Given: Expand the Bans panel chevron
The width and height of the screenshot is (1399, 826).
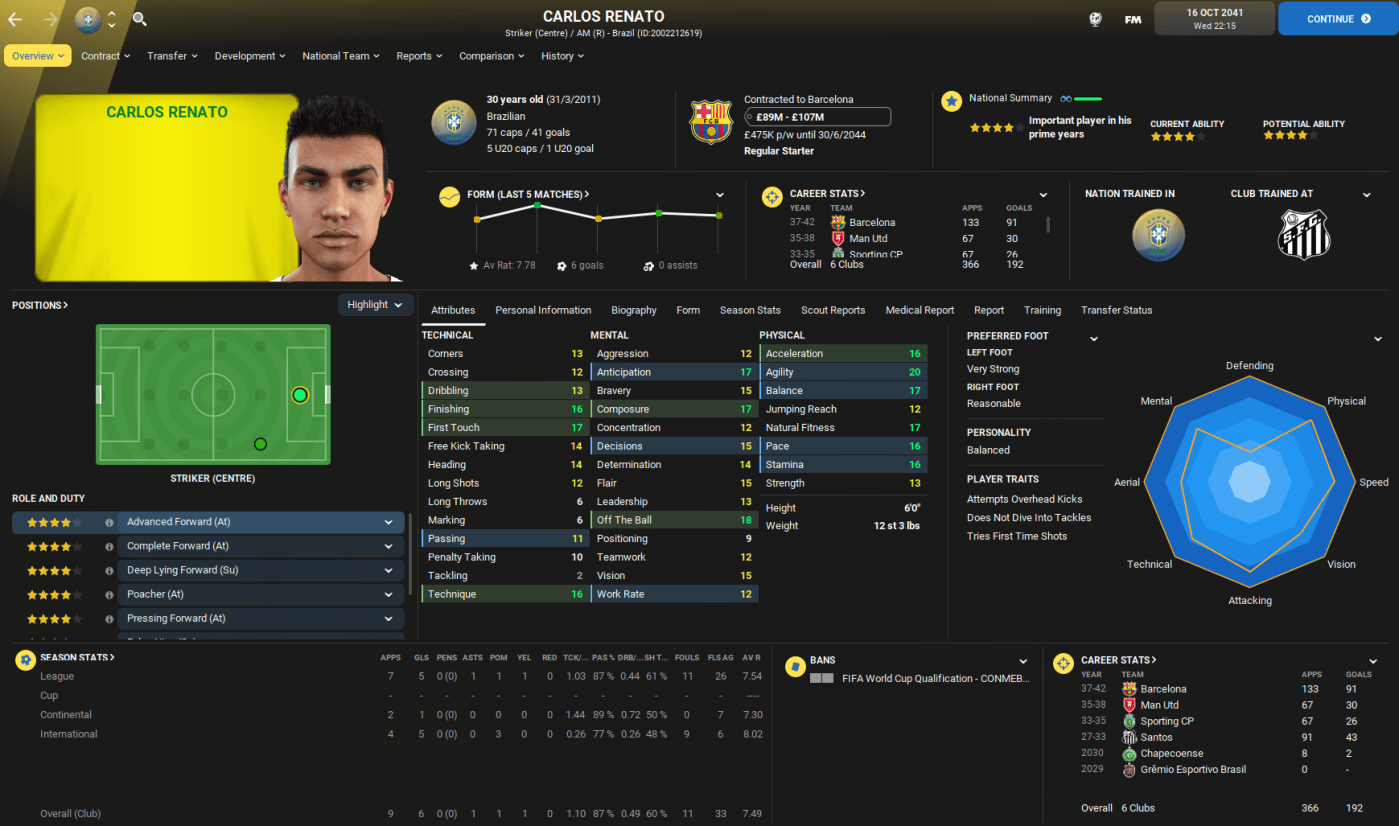Looking at the screenshot, I should 1023,661.
